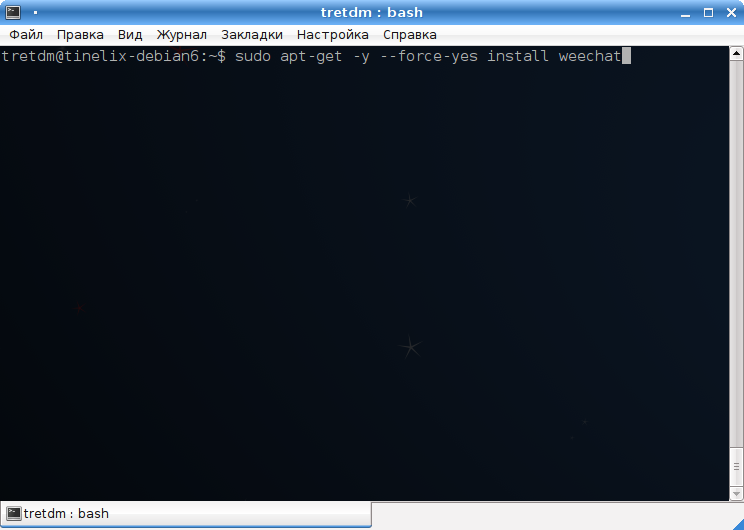Close the Konsole terminal window
This screenshot has height=530, width=744.
click(x=730, y=12)
